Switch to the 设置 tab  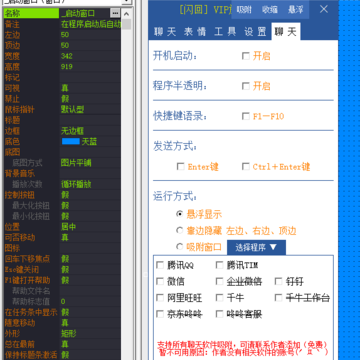(x=255, y=32)
